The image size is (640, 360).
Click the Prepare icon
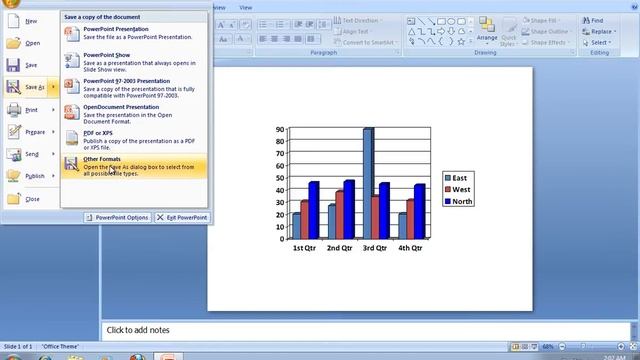tap(14, 132)
